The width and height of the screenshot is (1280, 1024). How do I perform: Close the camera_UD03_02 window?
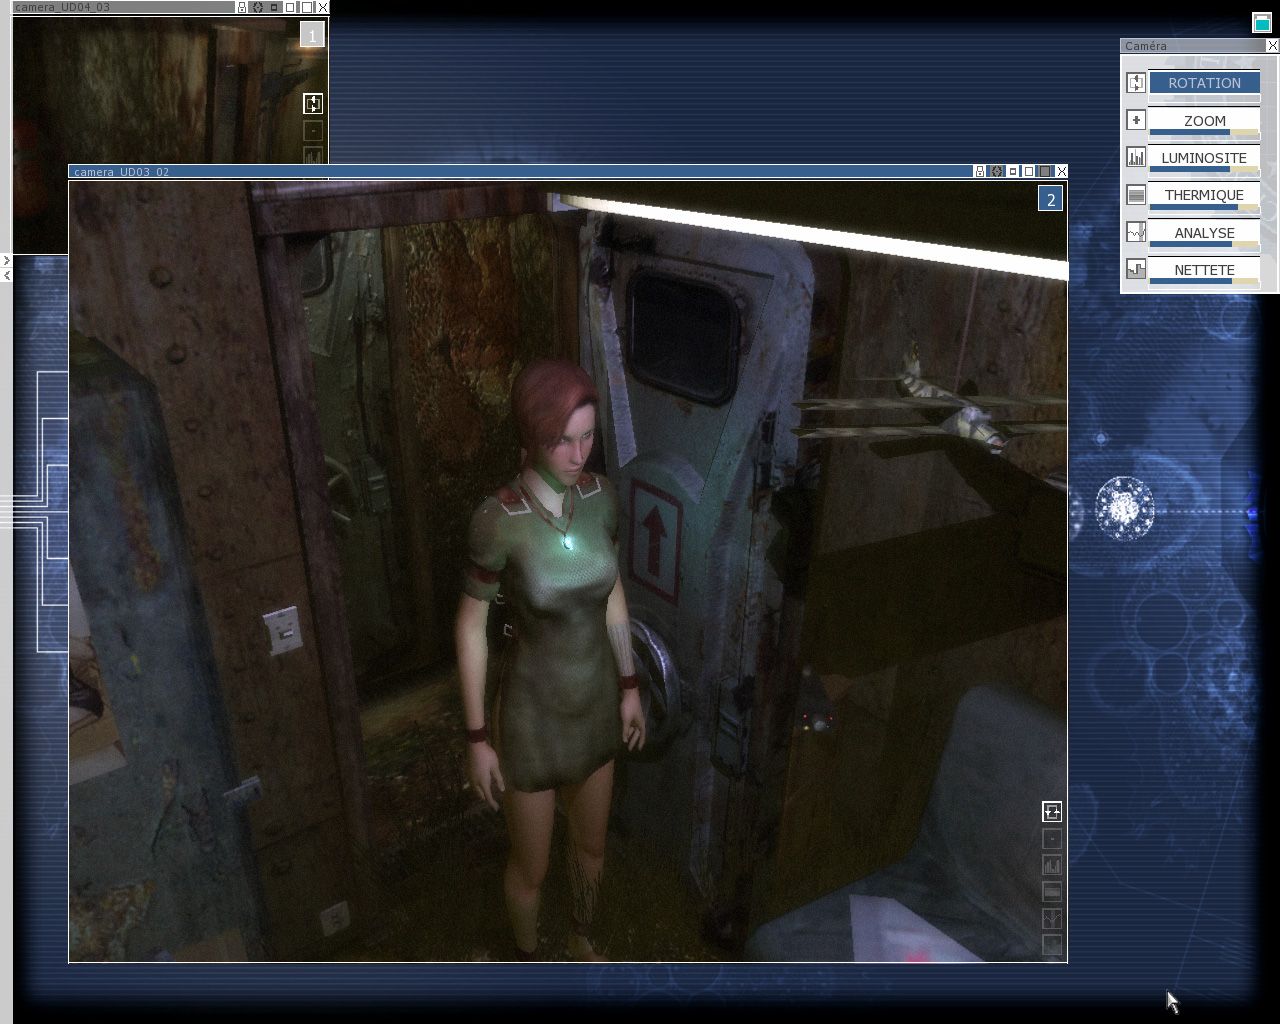coord(1062,171)
